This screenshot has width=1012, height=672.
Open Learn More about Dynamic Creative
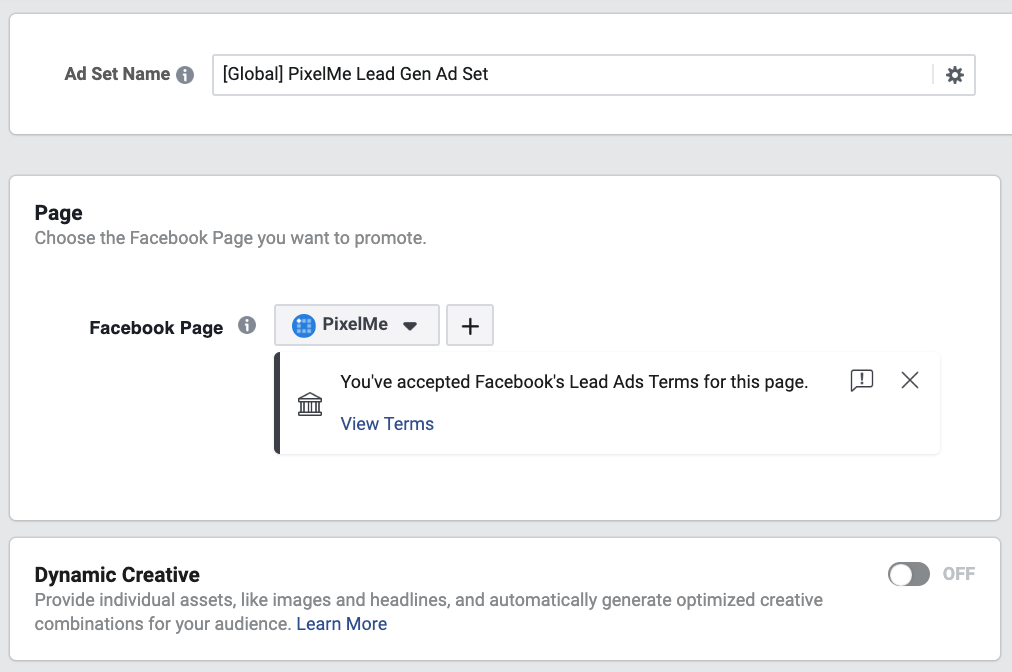click(341, 624)
